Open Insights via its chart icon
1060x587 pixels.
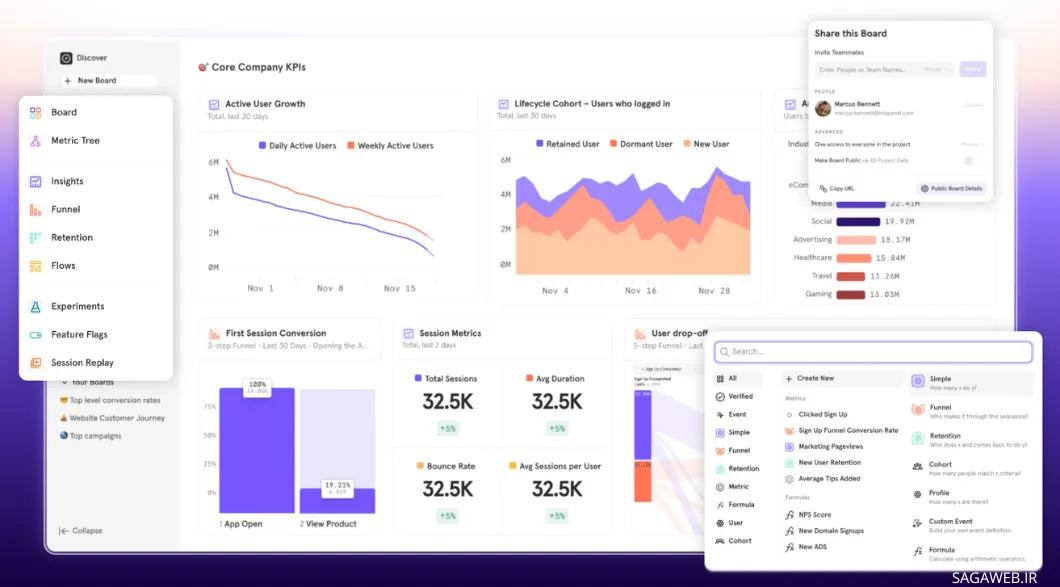click(35, 182)
